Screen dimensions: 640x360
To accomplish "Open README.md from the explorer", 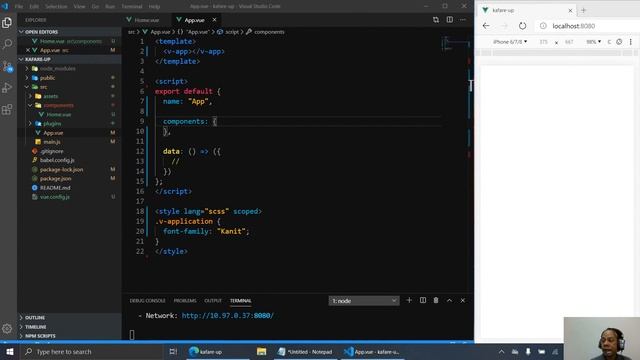I will pyautogui.click(x=55, y=188).
